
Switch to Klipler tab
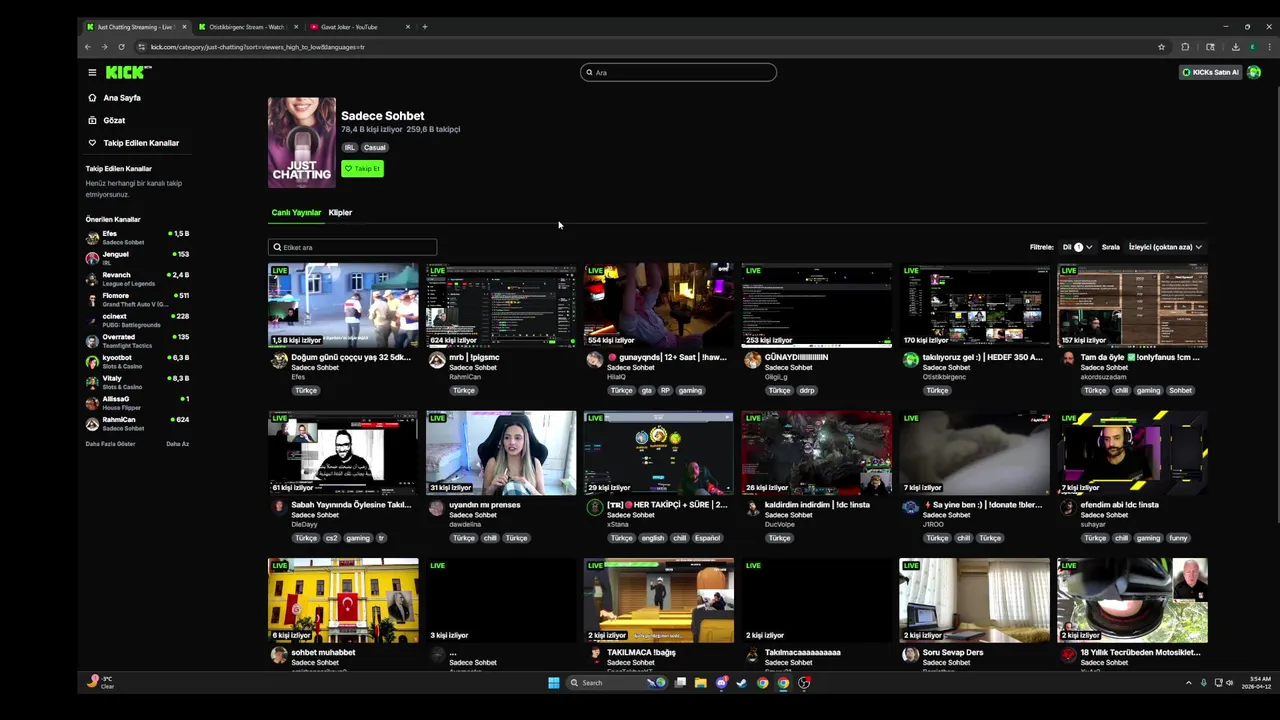(340, 213)
